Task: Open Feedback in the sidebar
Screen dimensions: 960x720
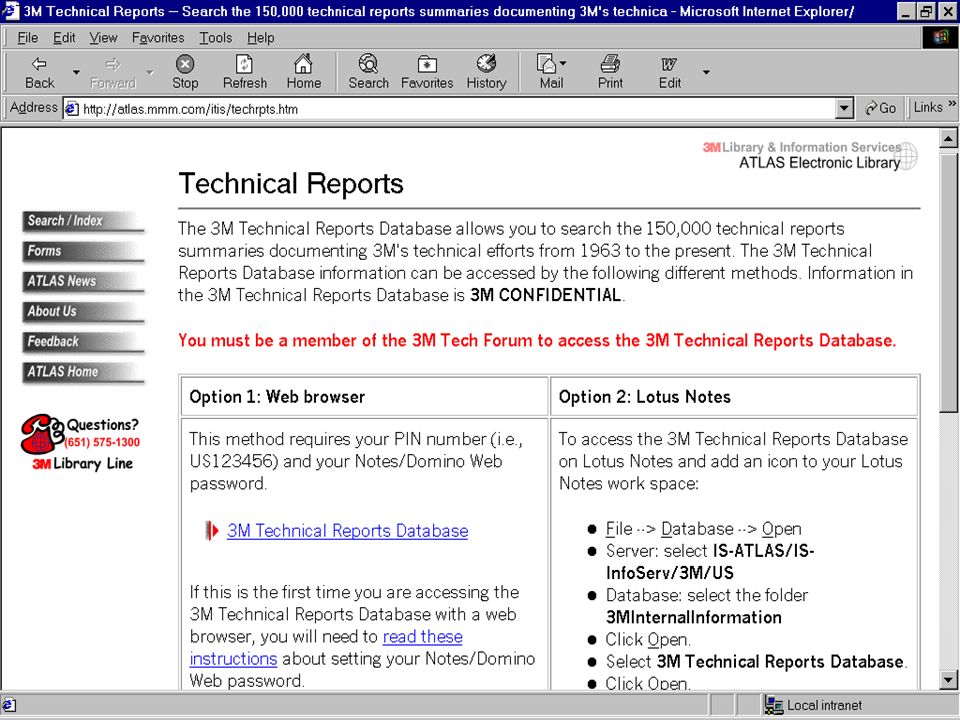Action: click(83, 342)
